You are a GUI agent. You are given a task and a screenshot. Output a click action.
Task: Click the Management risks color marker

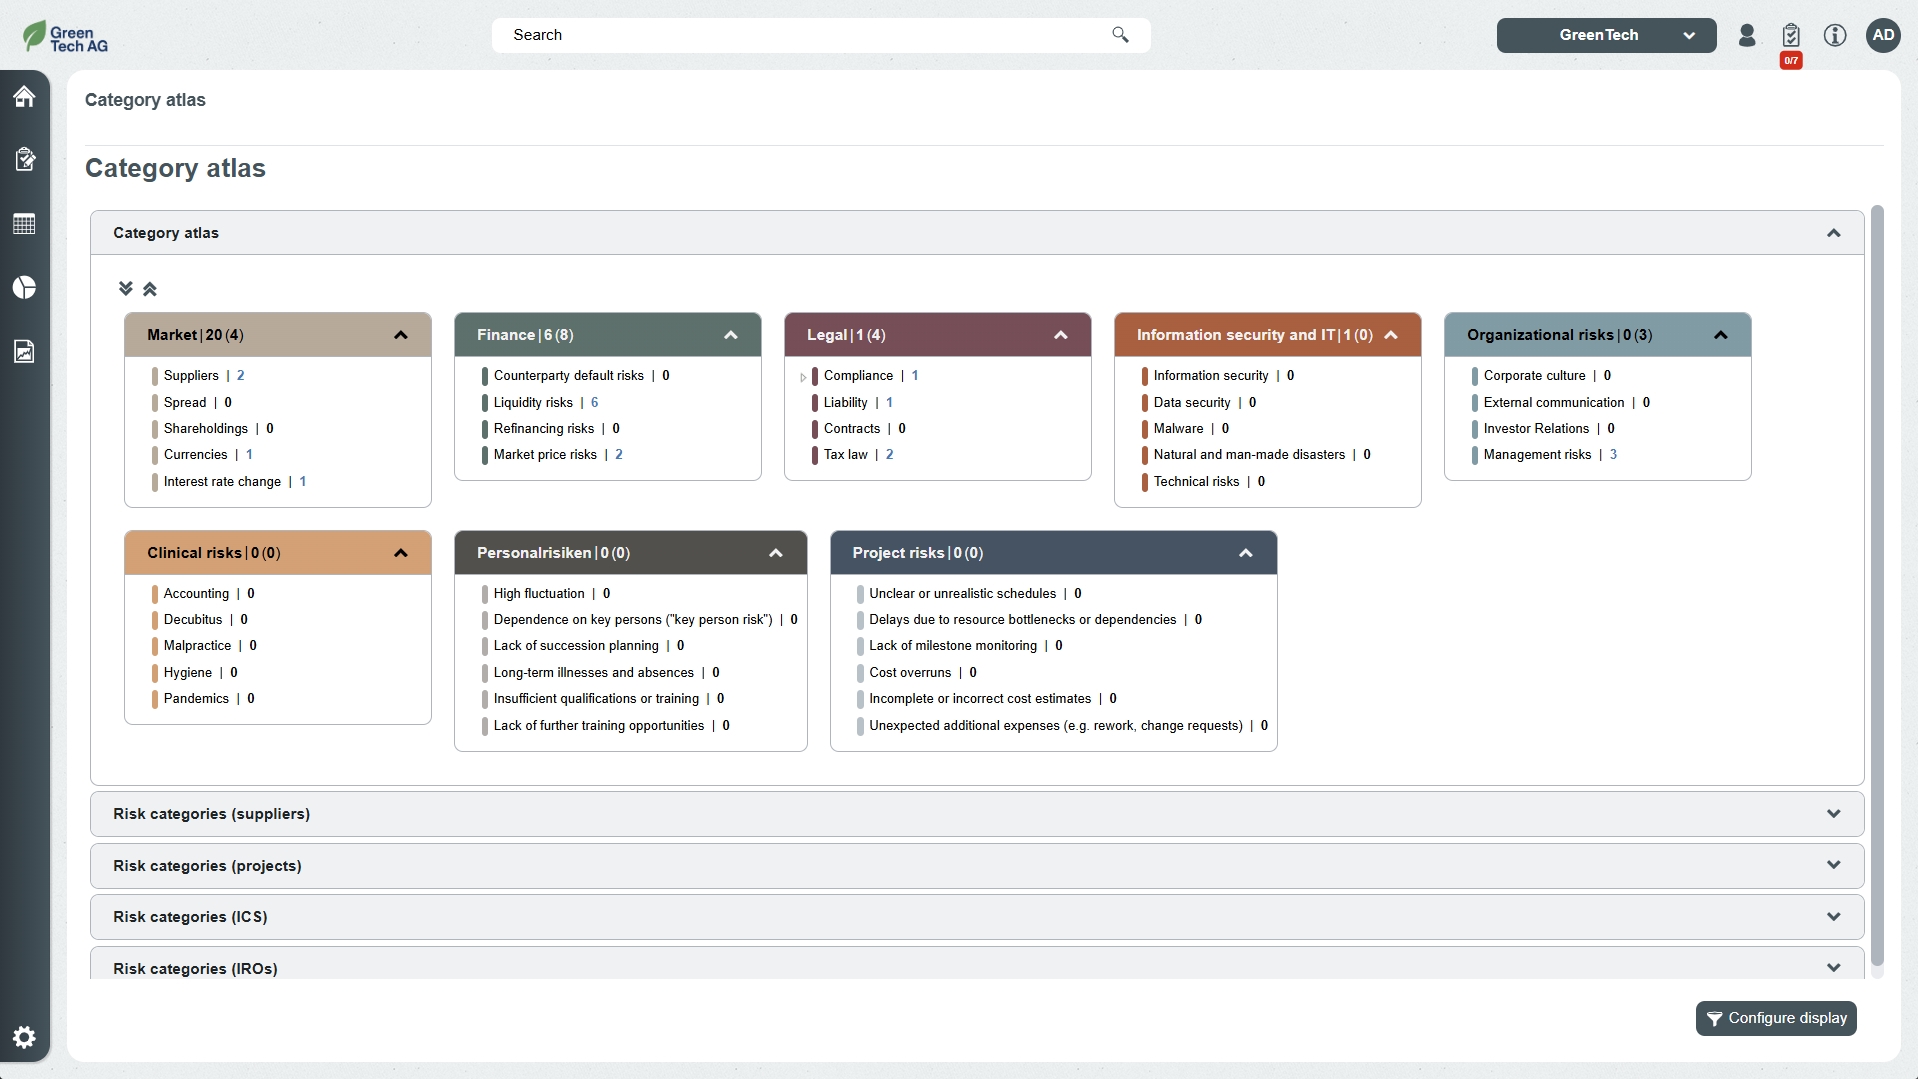pyautogui.click(x=1474, y=455)
